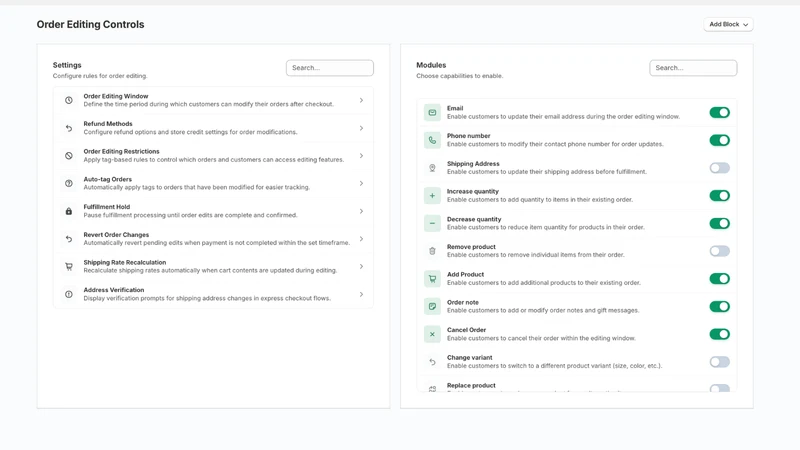Turn on the Change variant toggle
The height and width of the screenshot is (450, 800).
click(719, 362)
